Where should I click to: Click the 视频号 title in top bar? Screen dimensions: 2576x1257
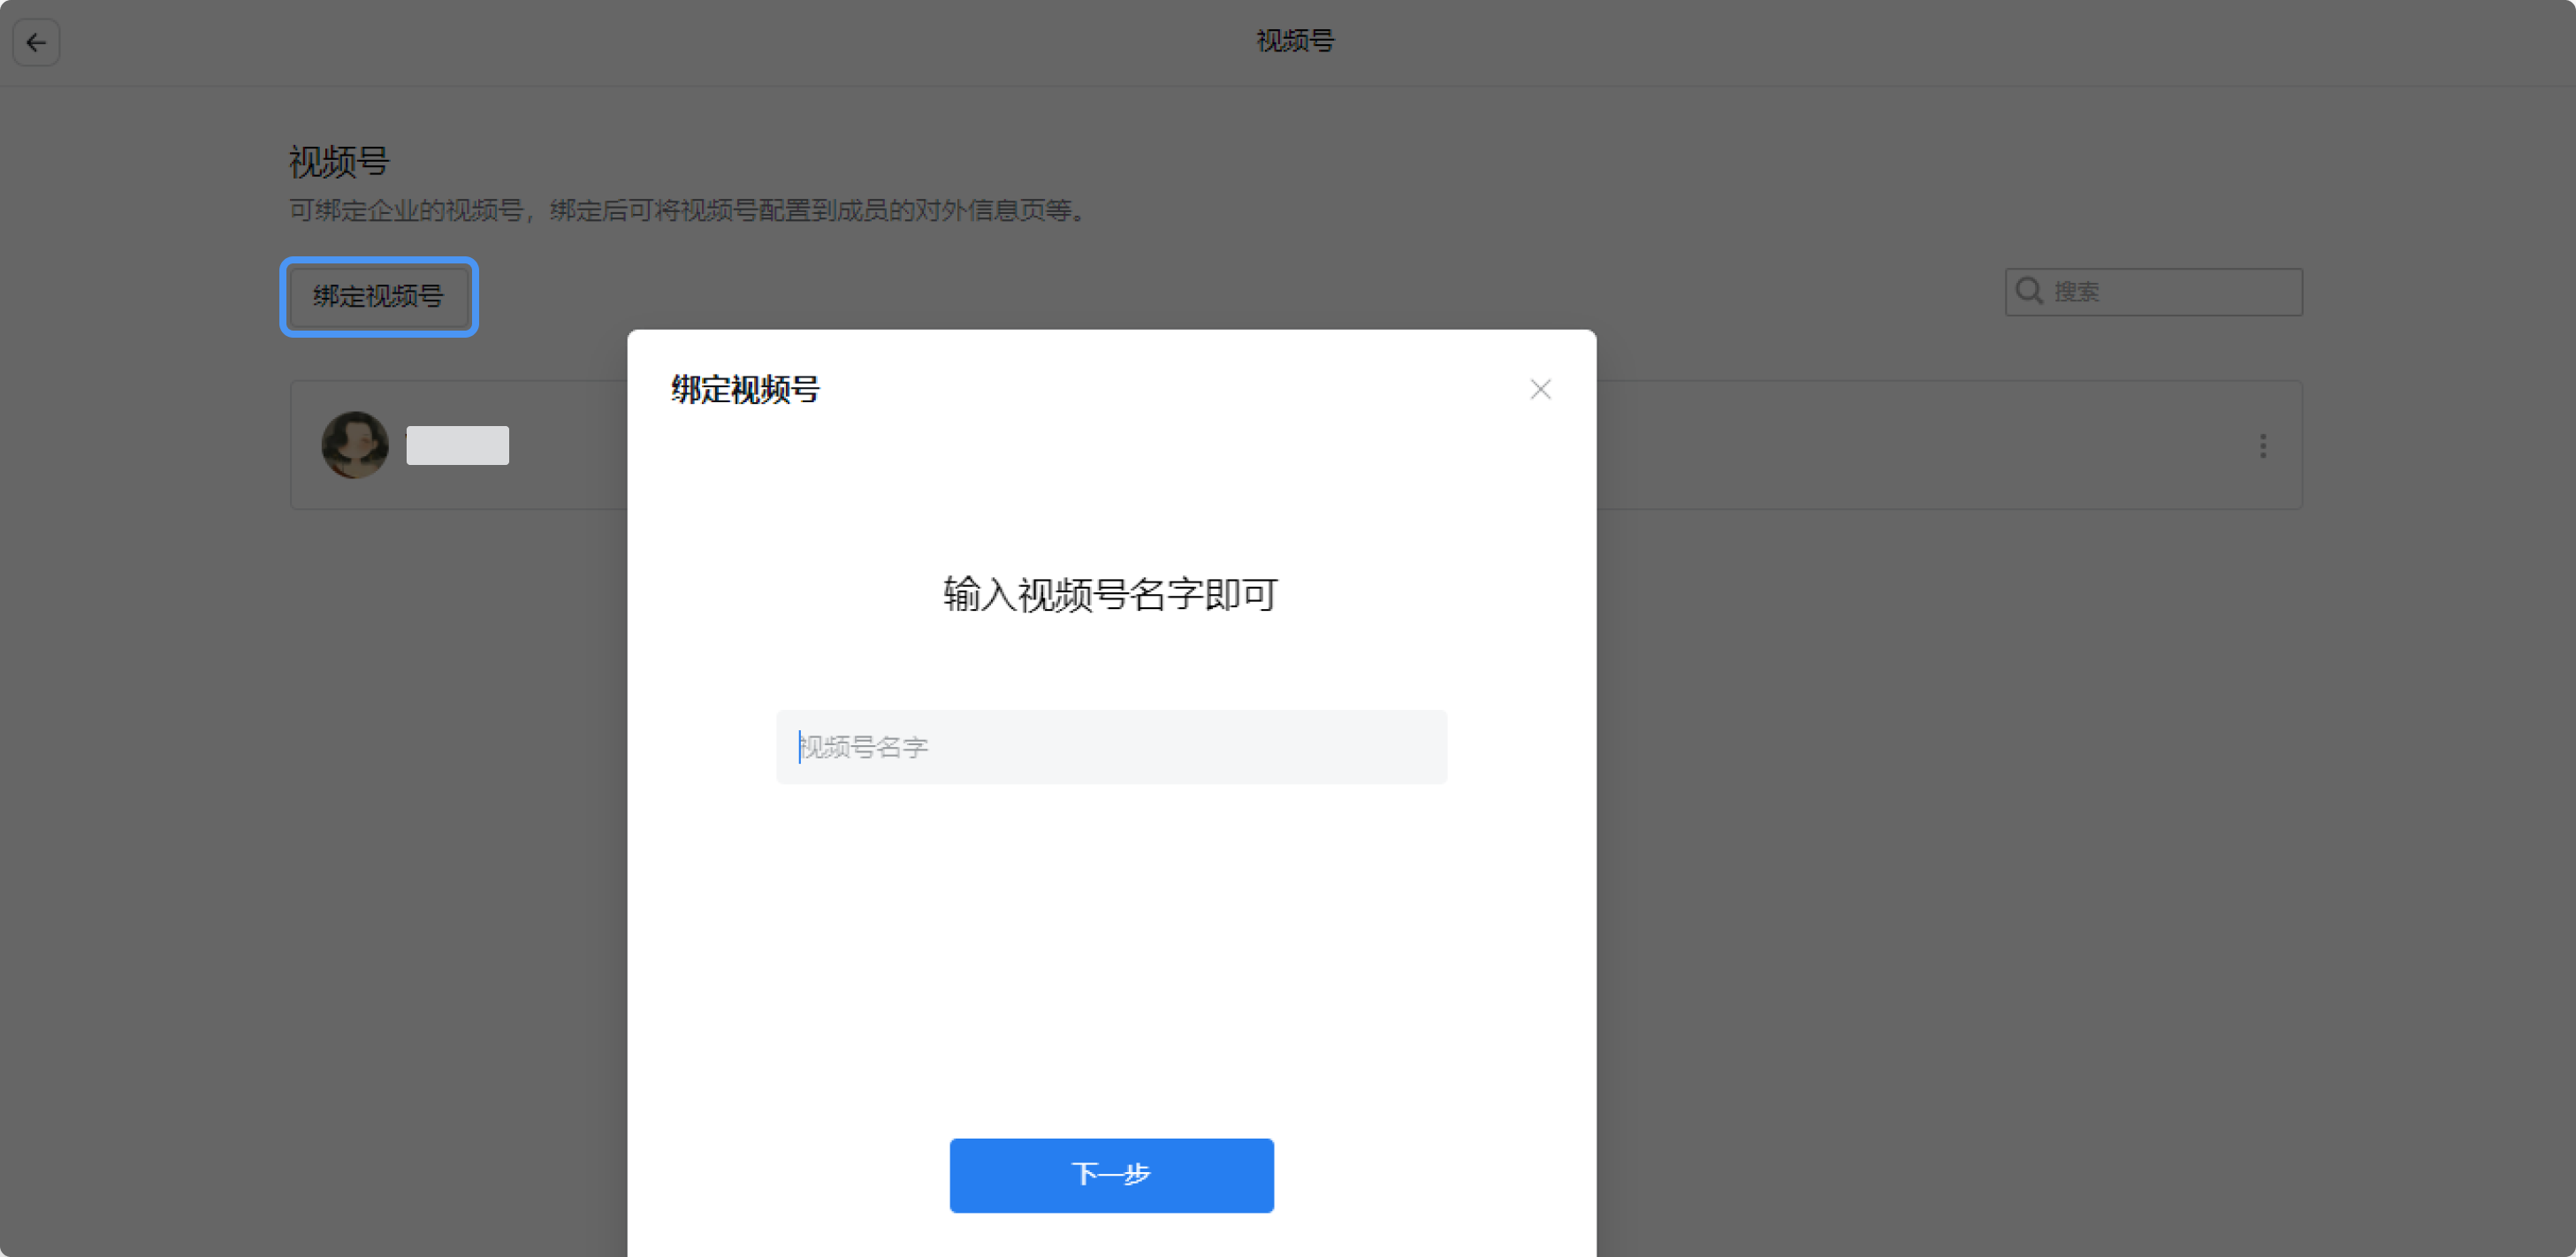1295,41
